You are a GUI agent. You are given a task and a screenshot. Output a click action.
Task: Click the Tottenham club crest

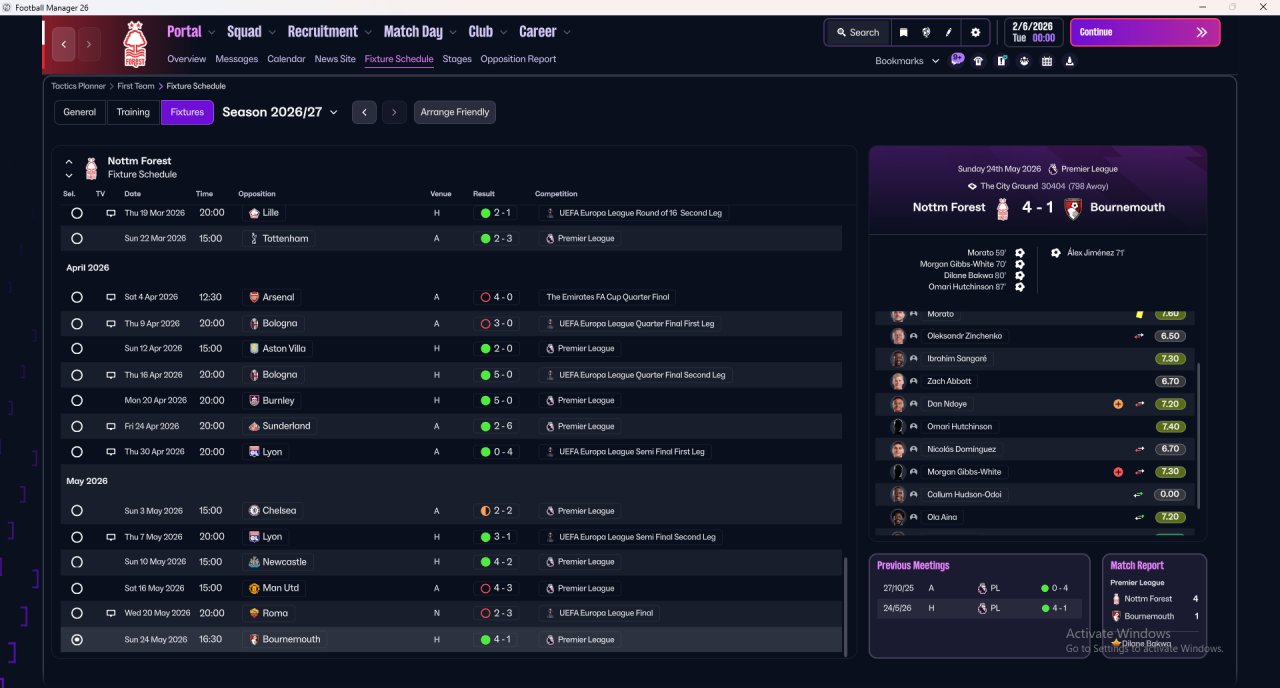pos(254,239)
